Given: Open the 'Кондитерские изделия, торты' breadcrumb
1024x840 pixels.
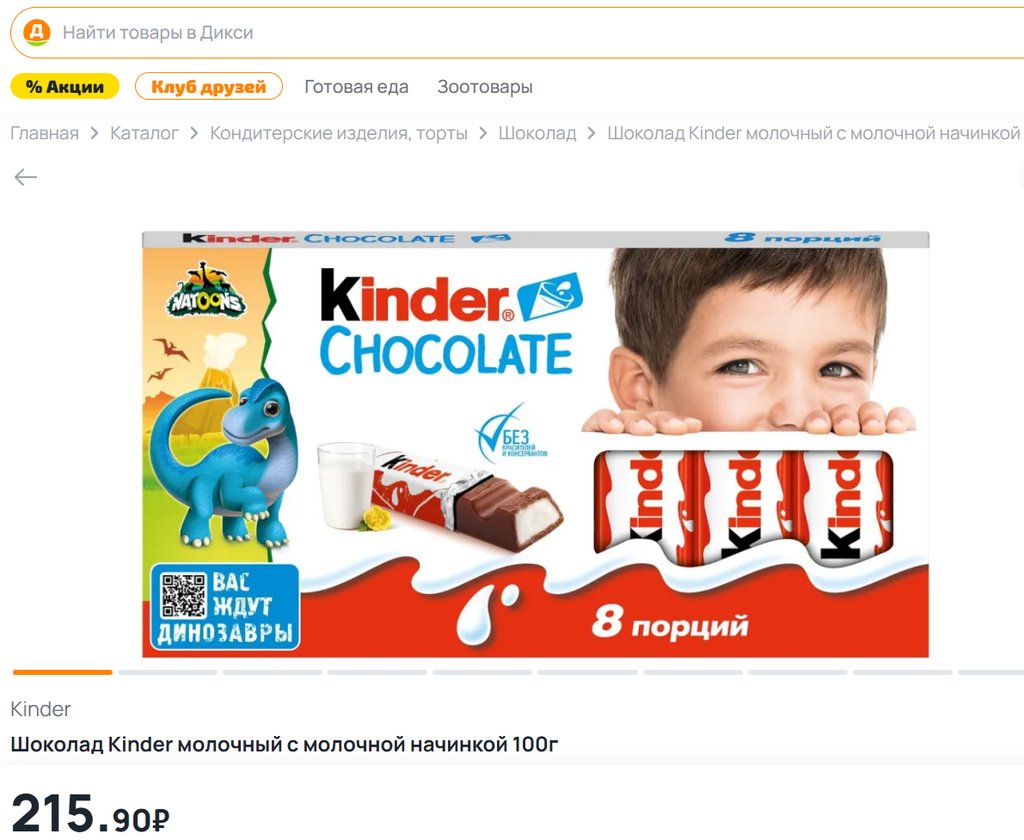Looking at the screenshot, I should pos(339,133).
